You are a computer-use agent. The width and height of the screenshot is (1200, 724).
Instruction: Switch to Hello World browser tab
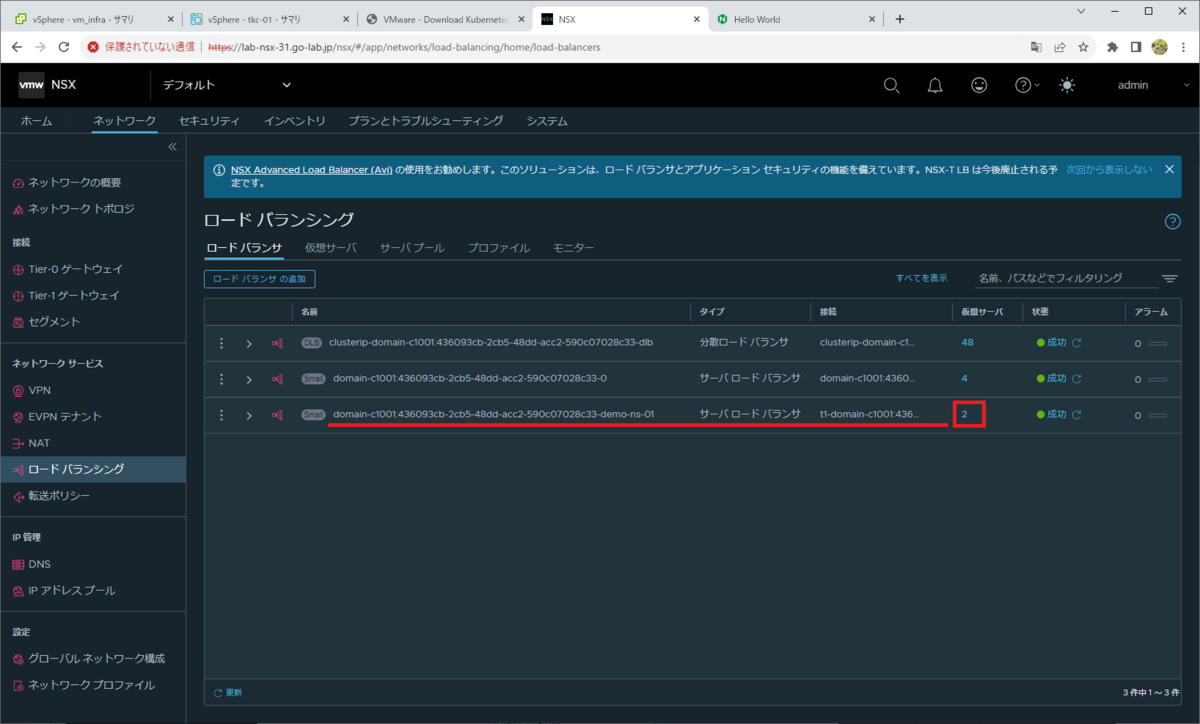pos(796,19)
